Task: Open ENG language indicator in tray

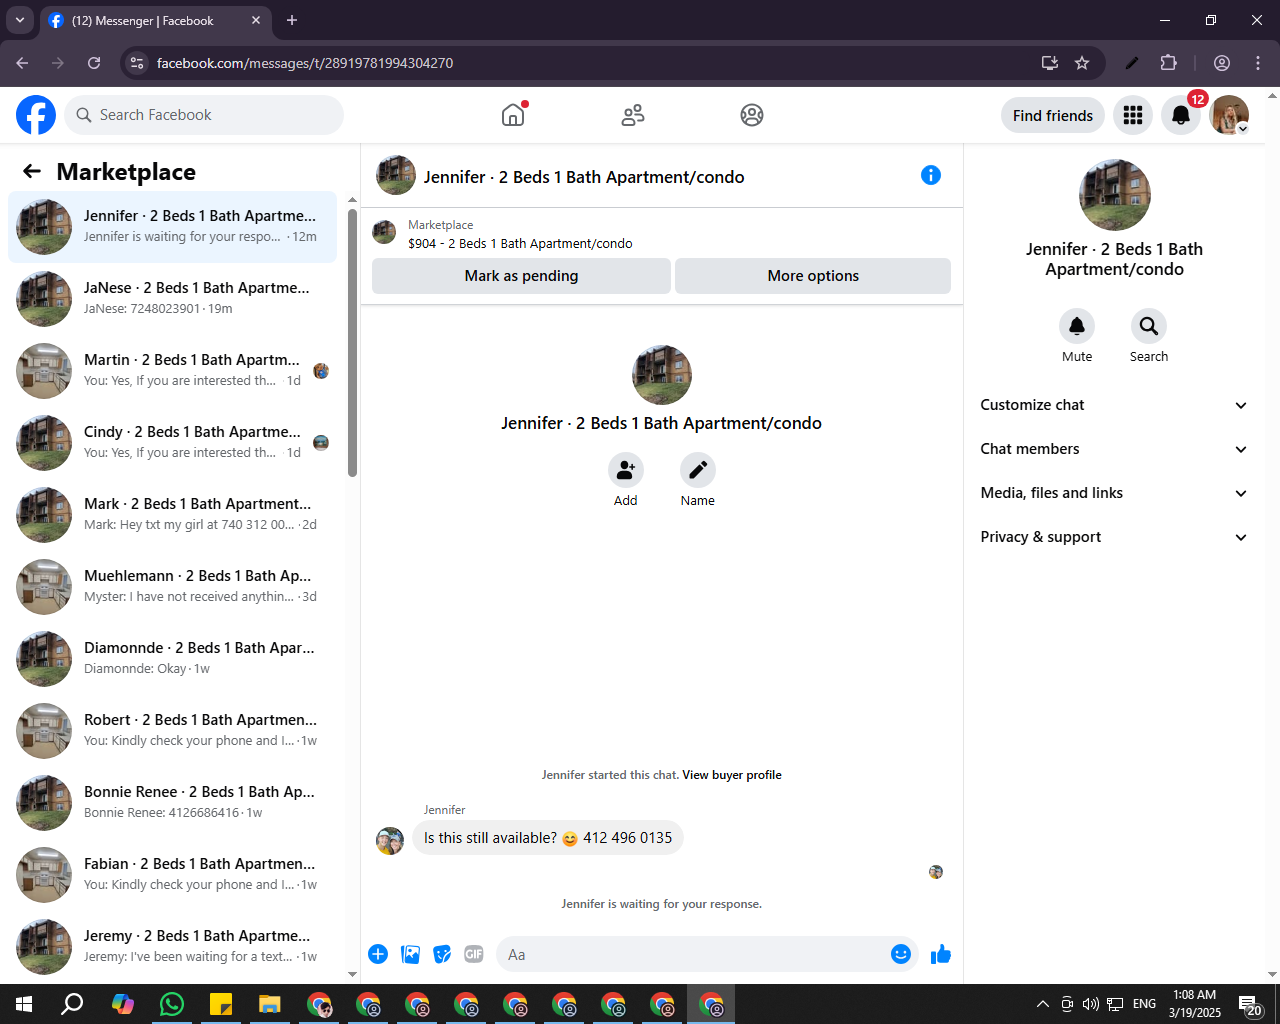Action: [1145, 1004]
